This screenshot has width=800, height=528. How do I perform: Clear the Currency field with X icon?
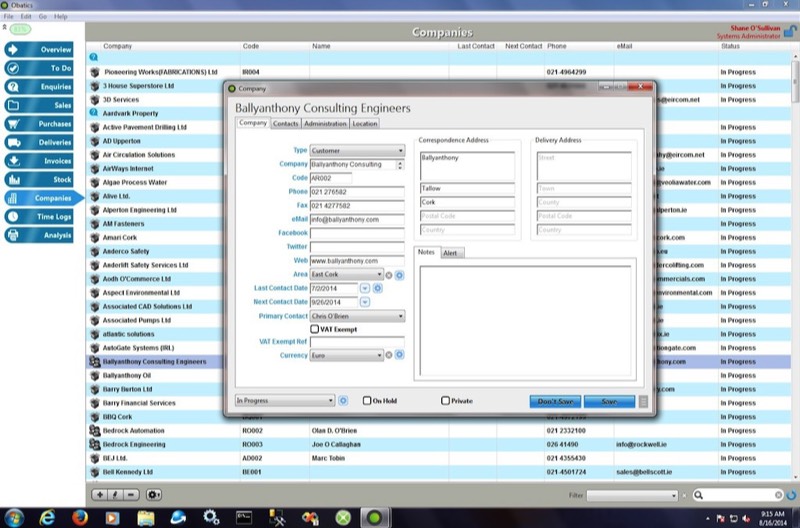tap(389, 355)
